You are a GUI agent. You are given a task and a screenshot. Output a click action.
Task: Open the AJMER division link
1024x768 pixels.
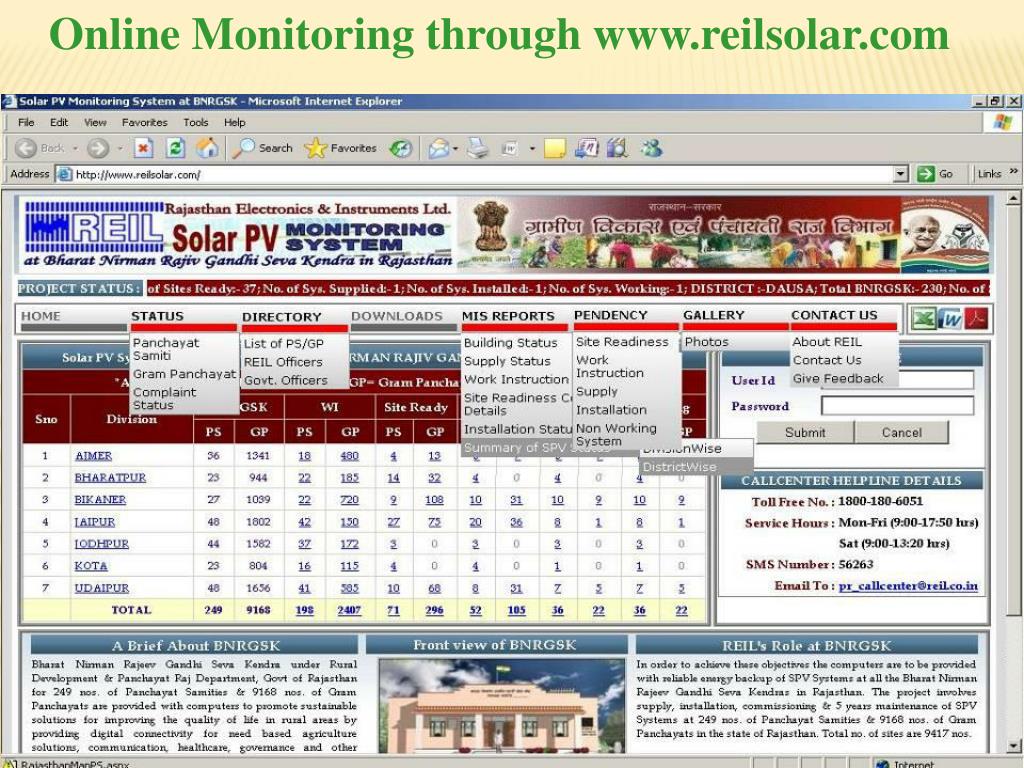click(x=93, y=456)
